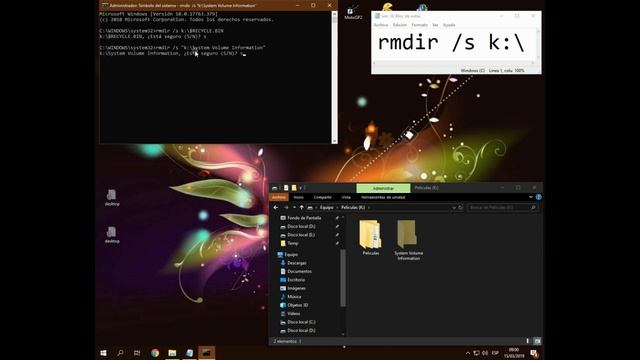Expand the Explorer ribbon with chevron
The image size is (640, 360).
(531, 197)
